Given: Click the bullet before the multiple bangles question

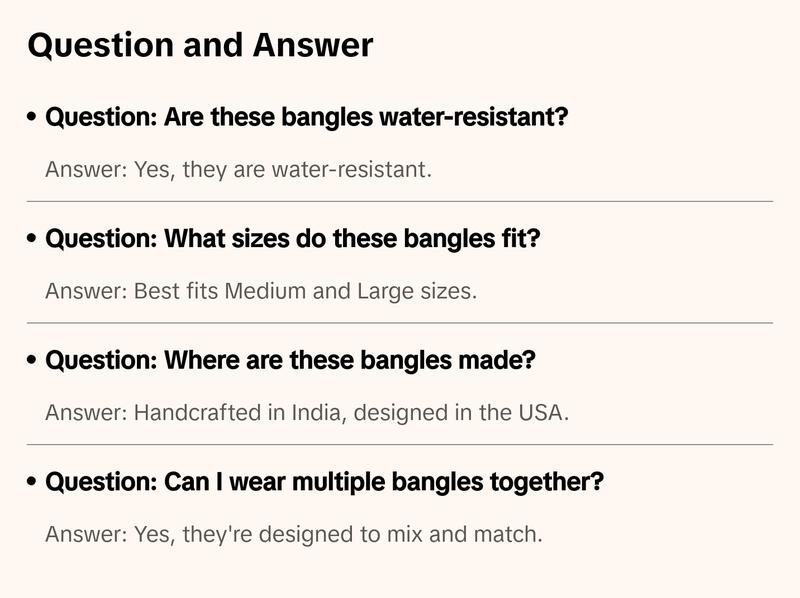Looking at the screenshot, I should (x=33, y=483).
